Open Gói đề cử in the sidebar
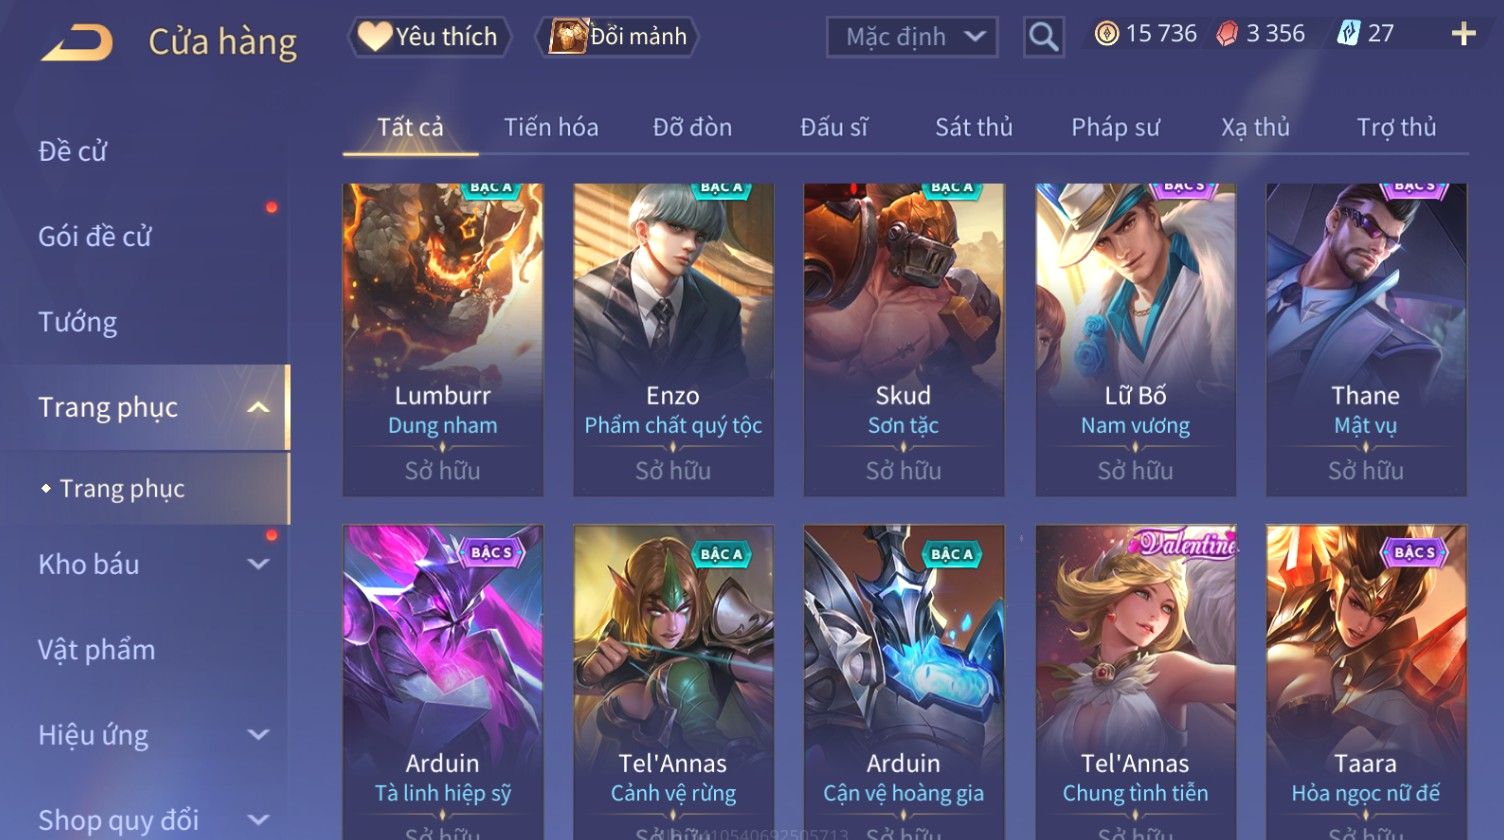The image size is (1504, 840). click(95, 237)
